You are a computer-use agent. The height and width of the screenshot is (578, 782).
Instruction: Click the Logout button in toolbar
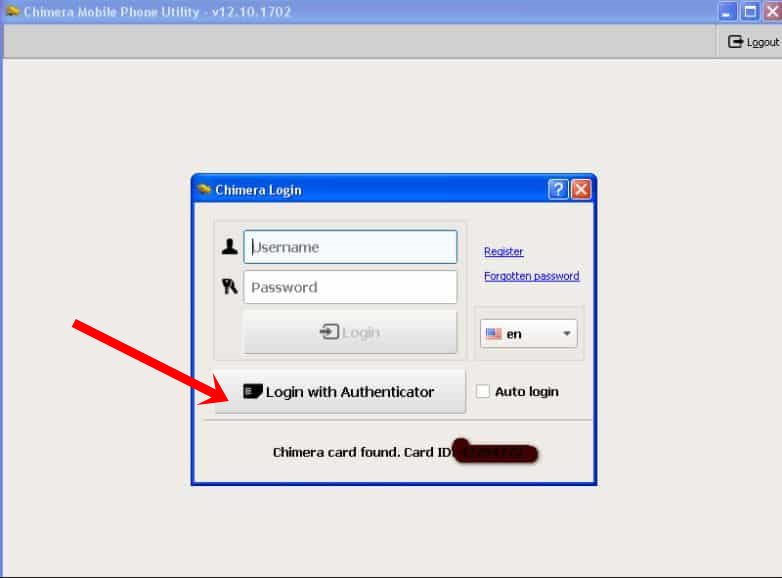[753, 42]
